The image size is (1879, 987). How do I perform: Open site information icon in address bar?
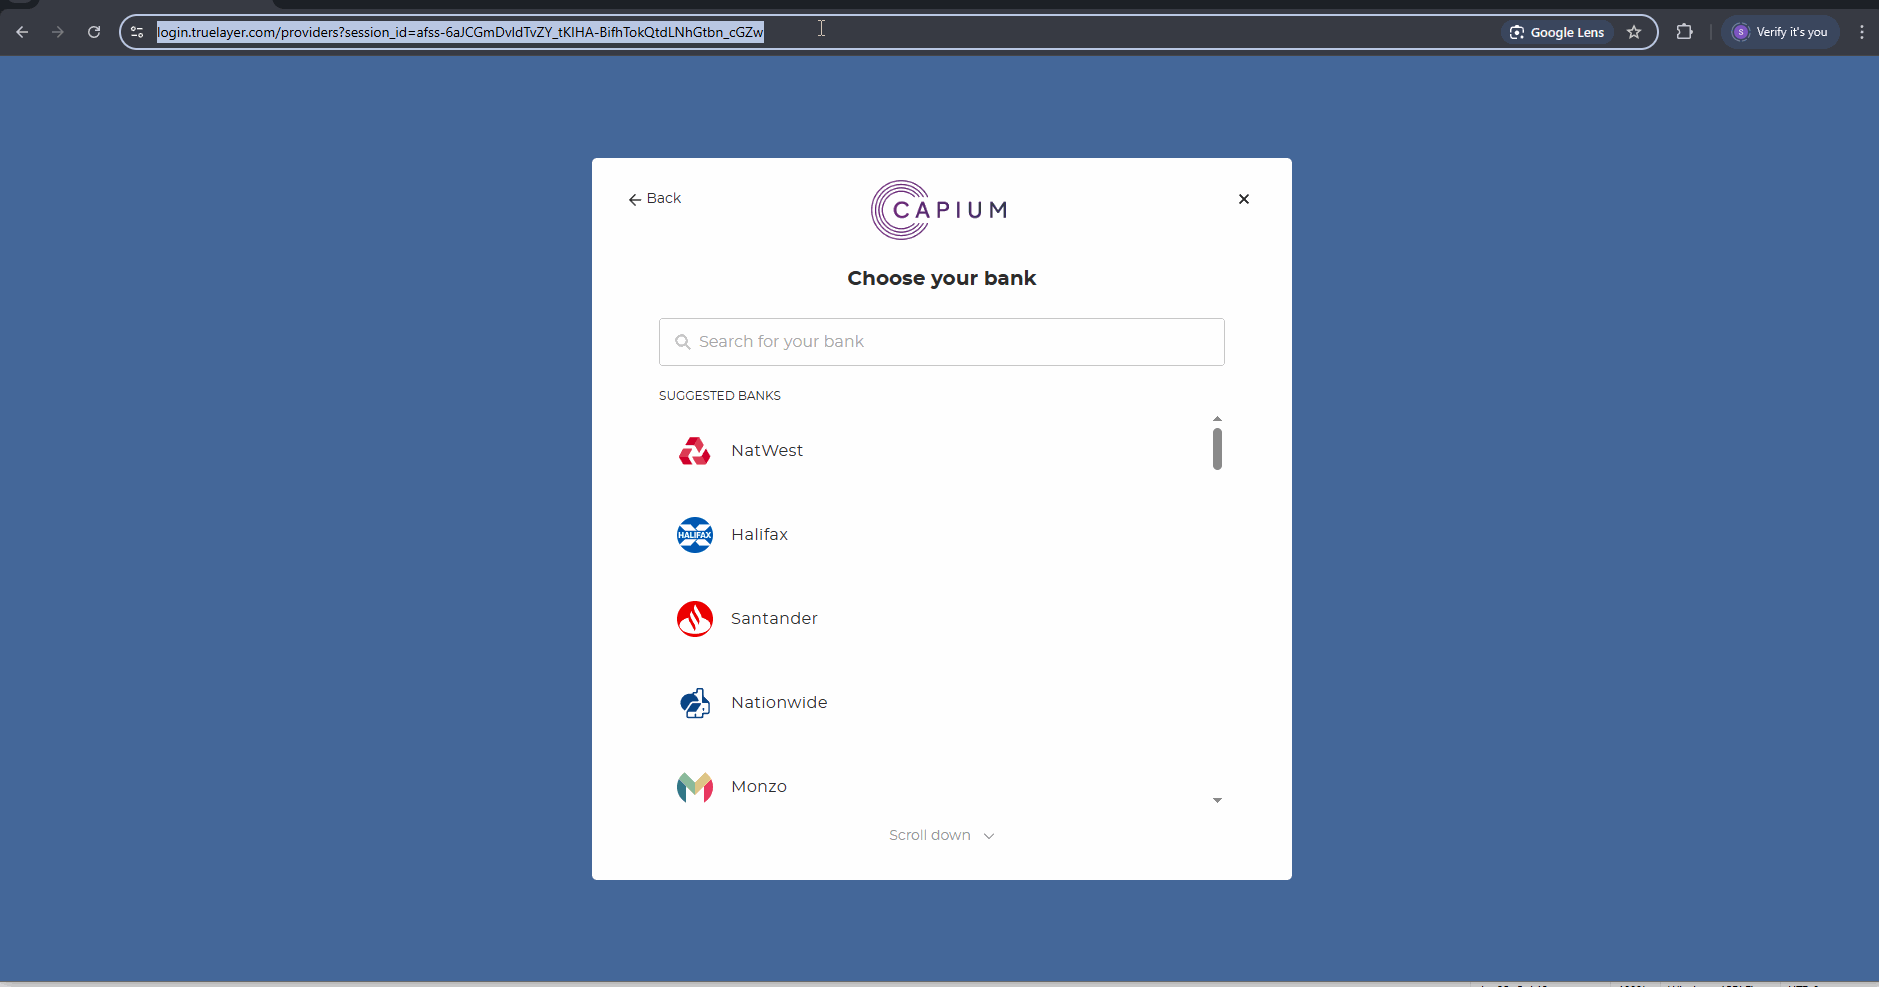(137, 32)
